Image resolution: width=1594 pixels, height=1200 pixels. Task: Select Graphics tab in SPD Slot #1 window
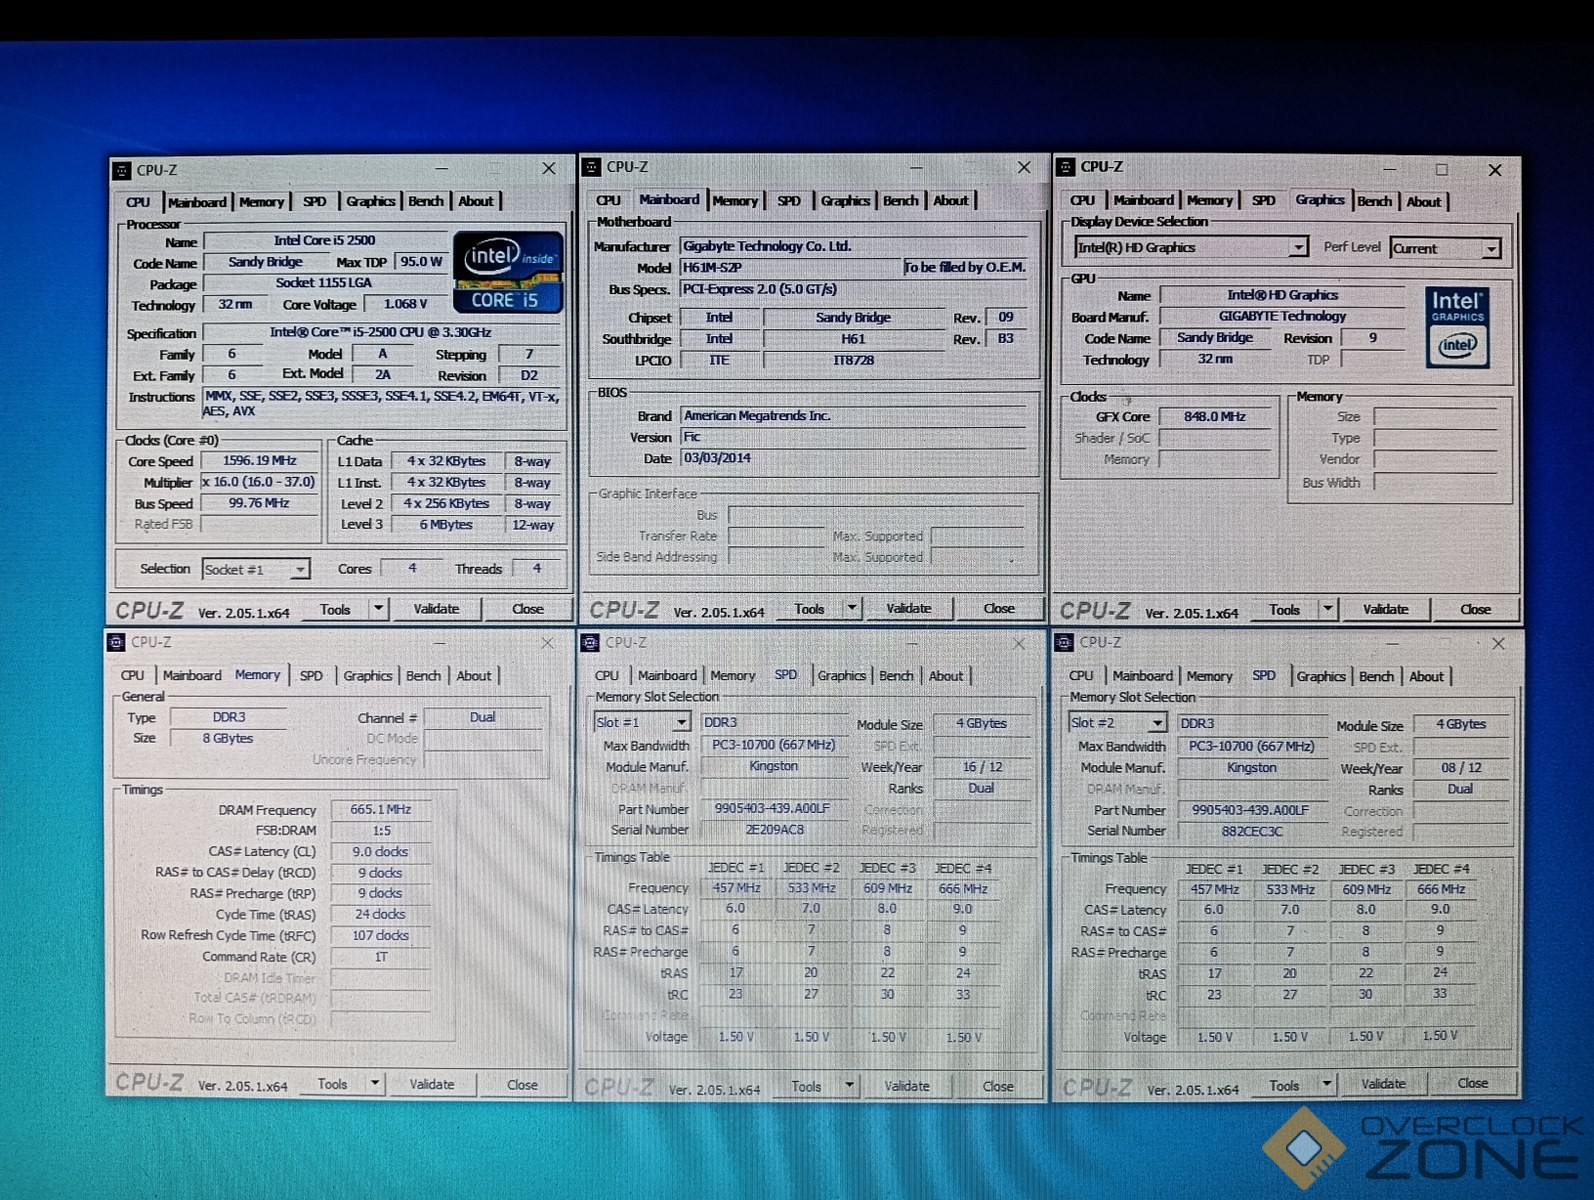[x=842, y=676]
